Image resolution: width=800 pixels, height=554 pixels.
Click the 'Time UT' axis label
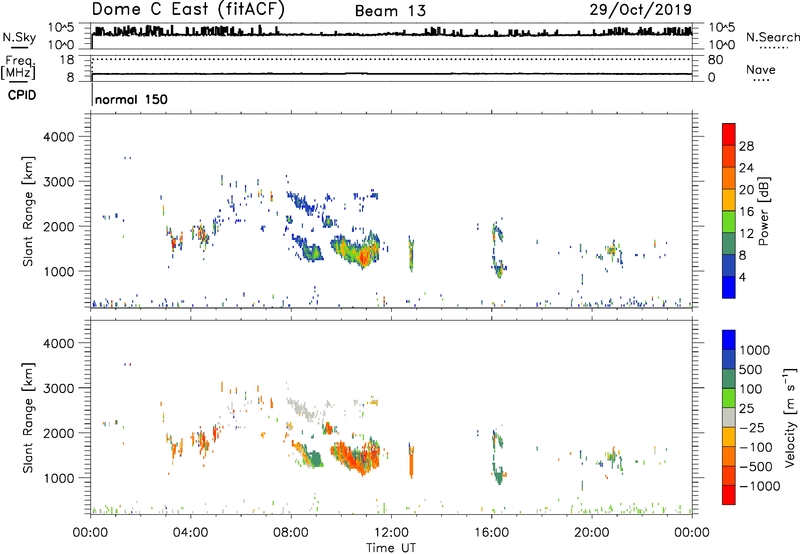[391, 547]
